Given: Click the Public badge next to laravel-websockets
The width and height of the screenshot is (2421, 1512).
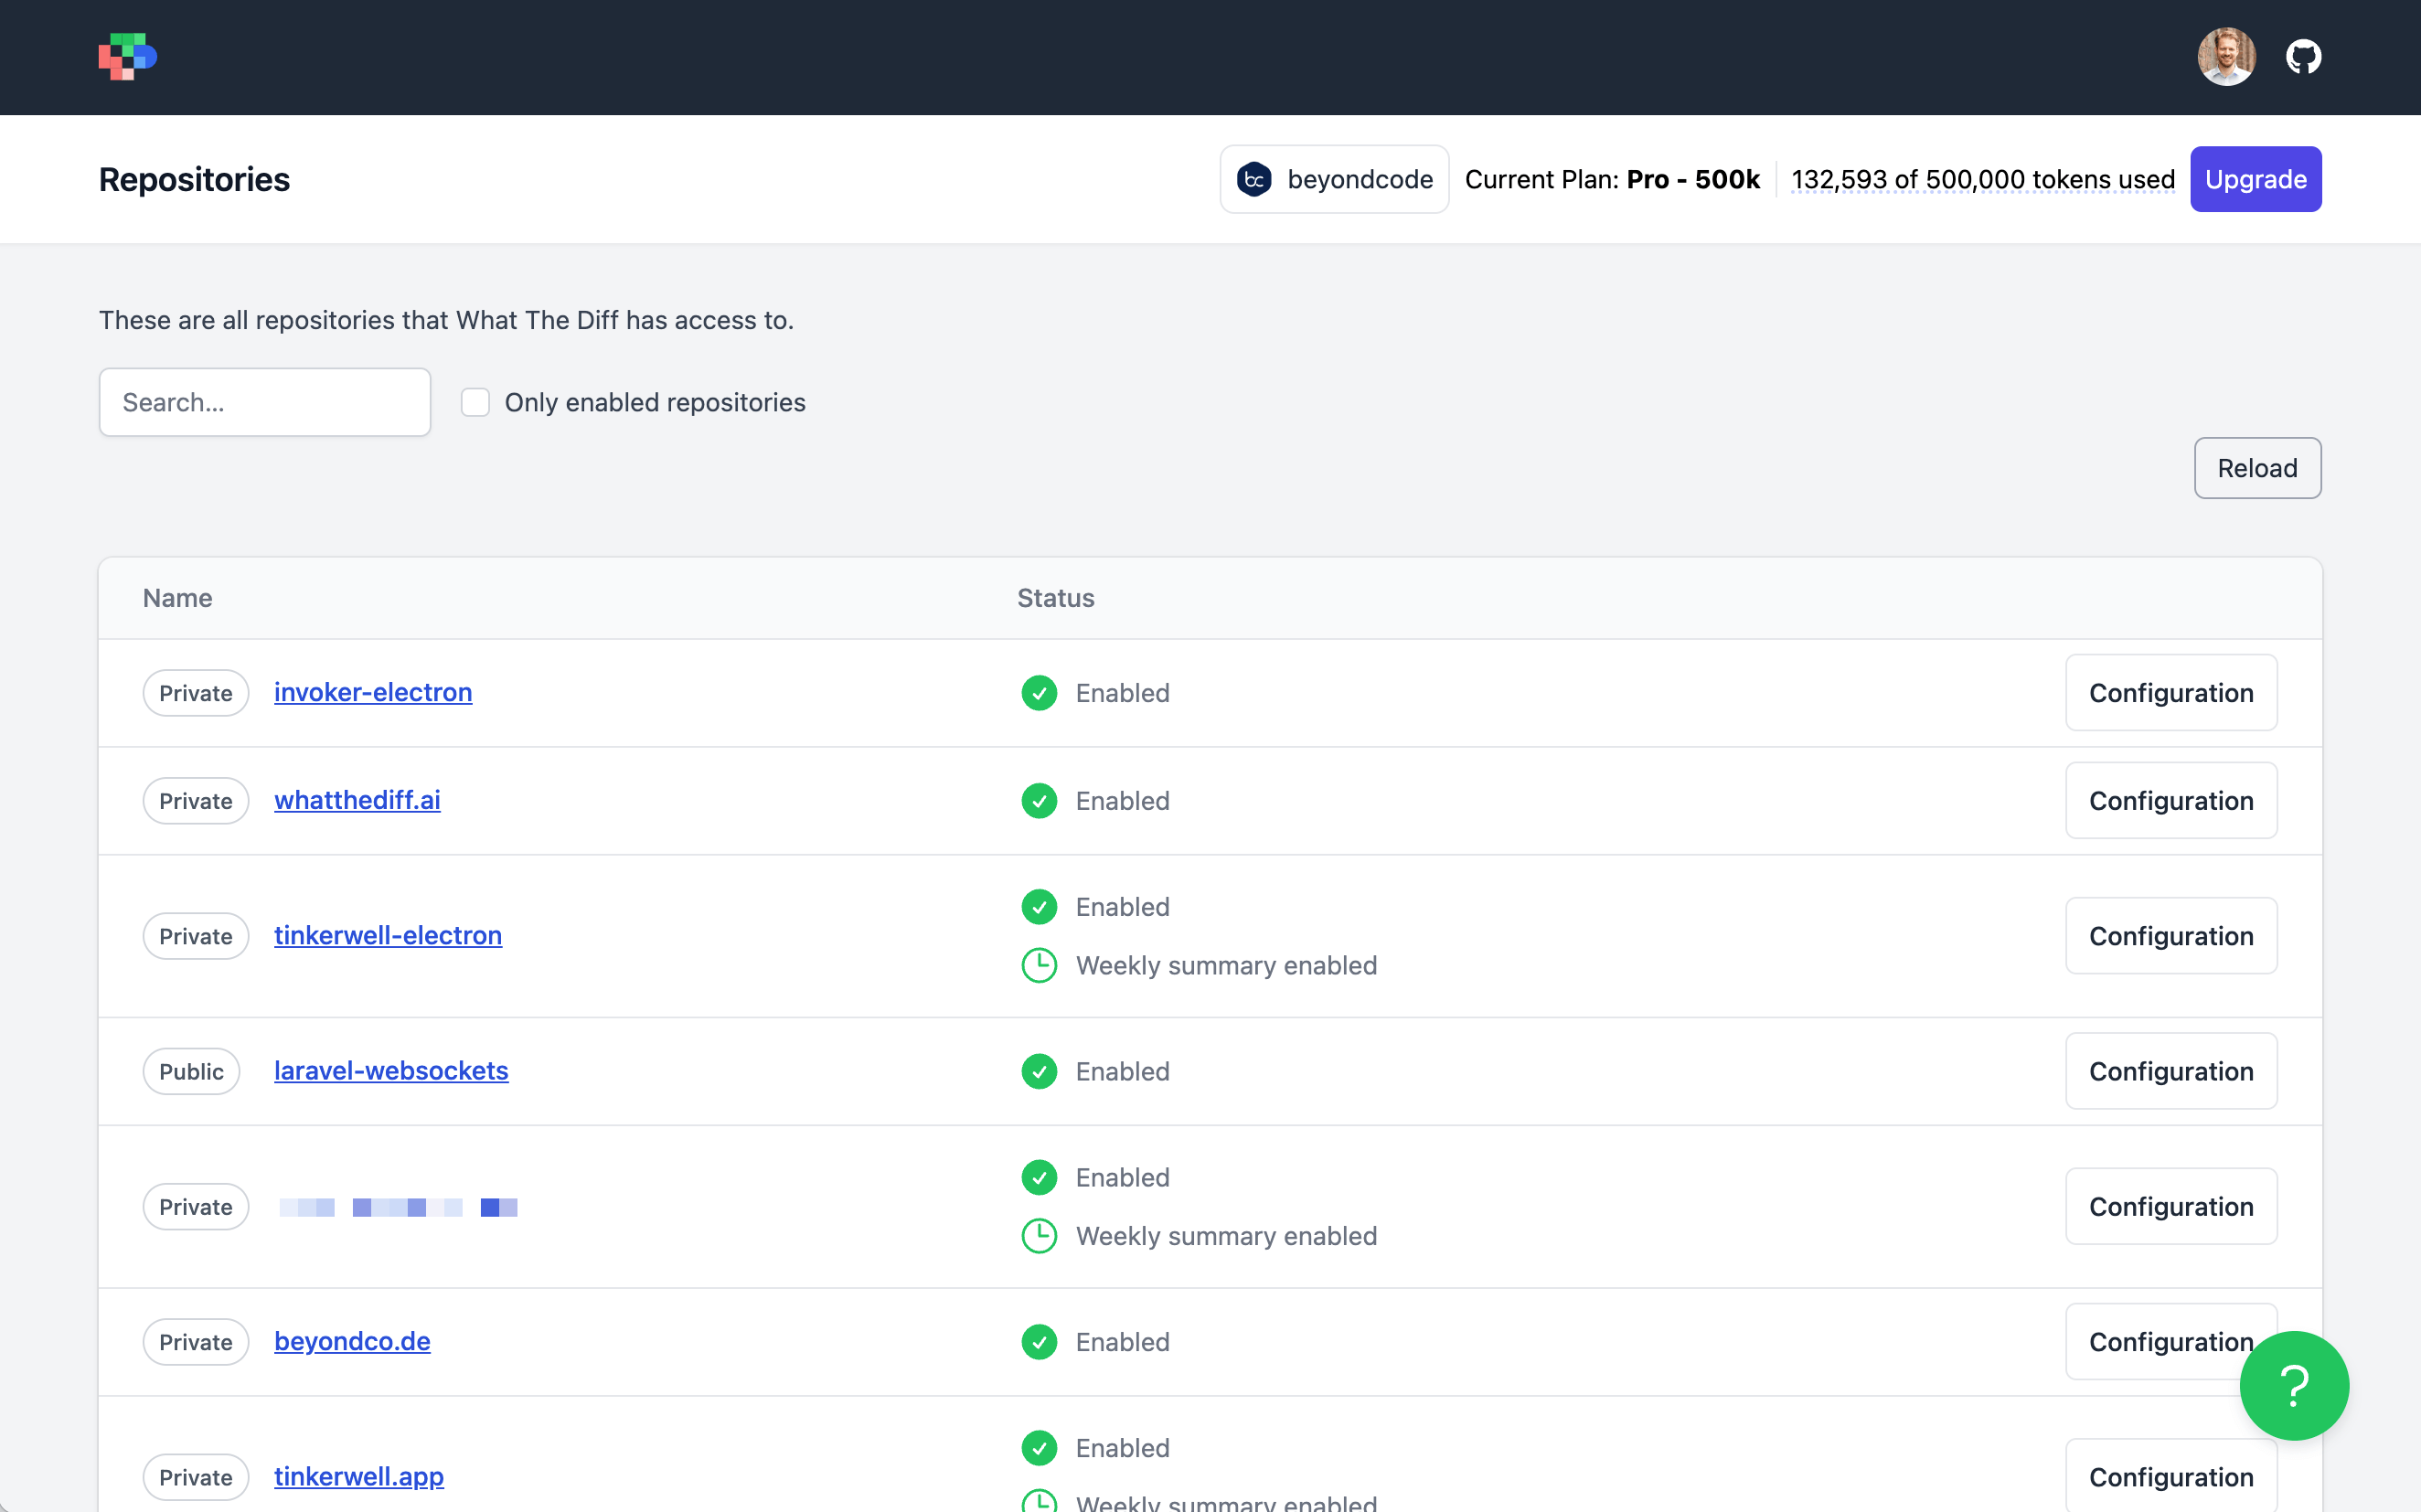Looking at the screenshot, I should pyautogui.click(x=191, y=1072).
